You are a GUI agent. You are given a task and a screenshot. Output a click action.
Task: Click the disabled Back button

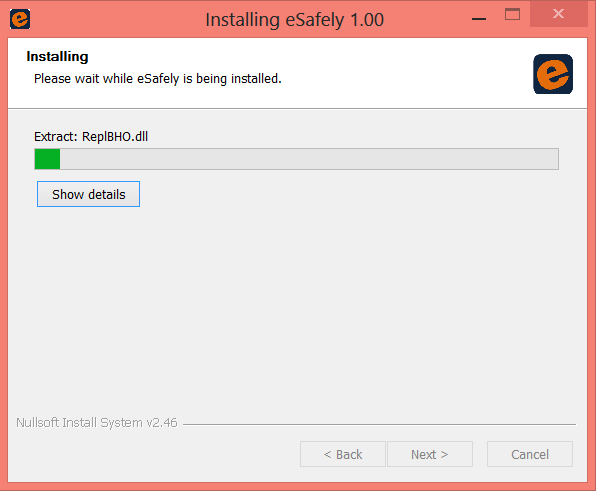tap(343, 454)
